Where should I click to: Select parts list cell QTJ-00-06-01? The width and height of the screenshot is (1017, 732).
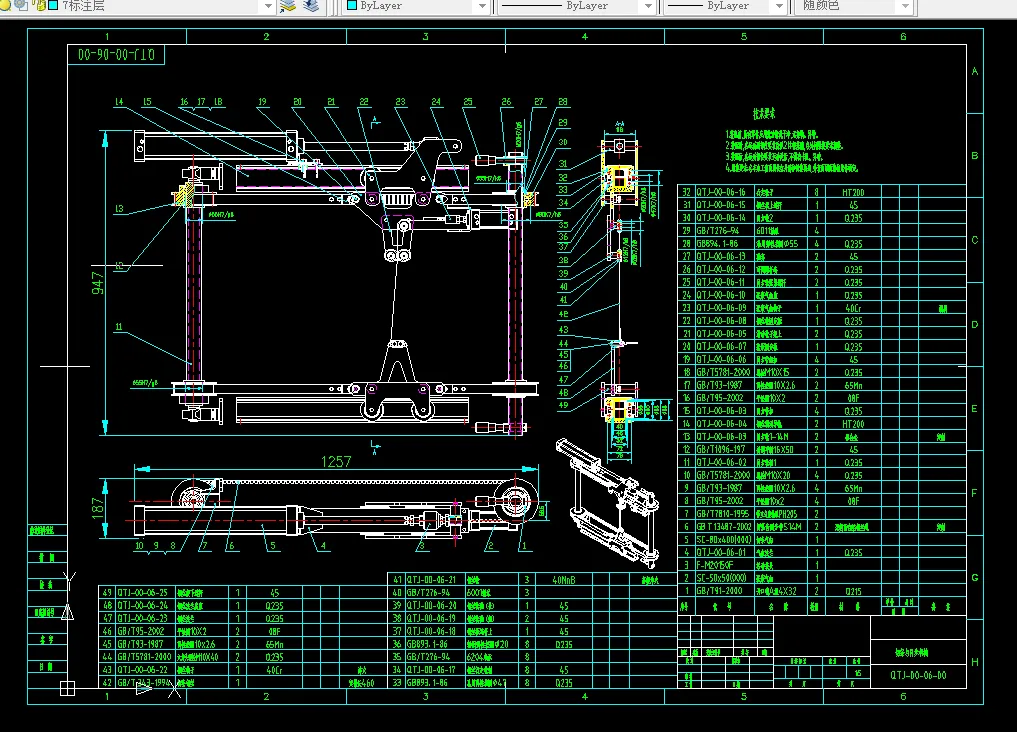tap(721, 552)
